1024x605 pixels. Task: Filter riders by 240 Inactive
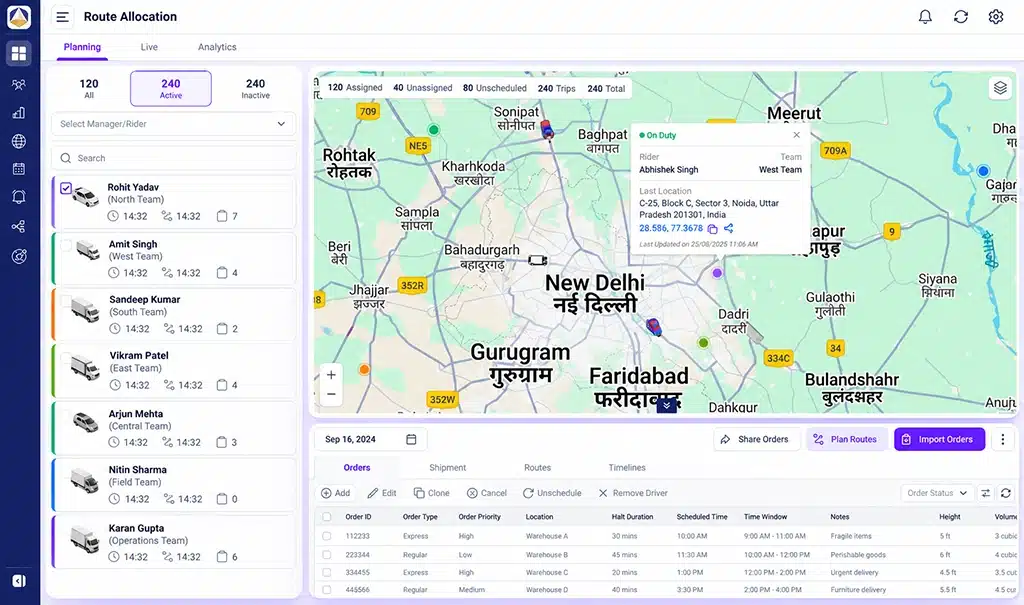[255, 88]
